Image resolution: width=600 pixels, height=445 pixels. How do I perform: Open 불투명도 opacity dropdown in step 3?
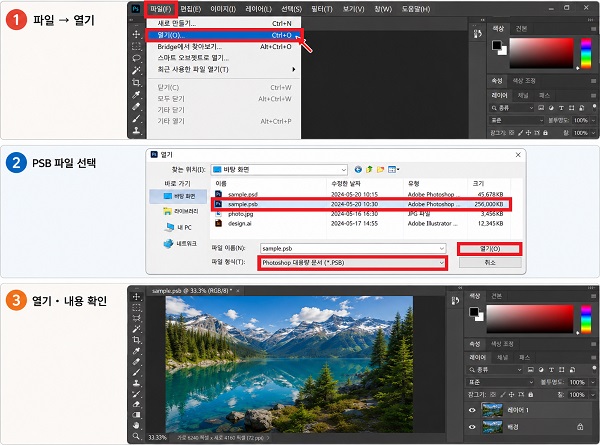pos(593,382)
